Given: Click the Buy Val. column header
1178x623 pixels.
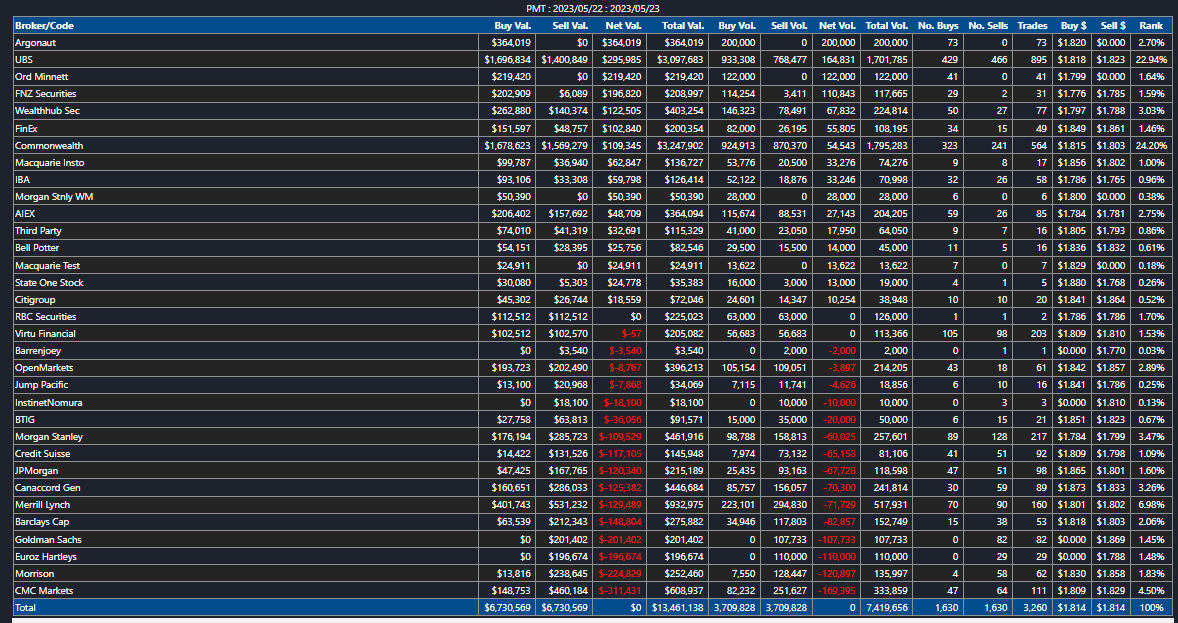Looking at the screenshot, I should 512,26.
